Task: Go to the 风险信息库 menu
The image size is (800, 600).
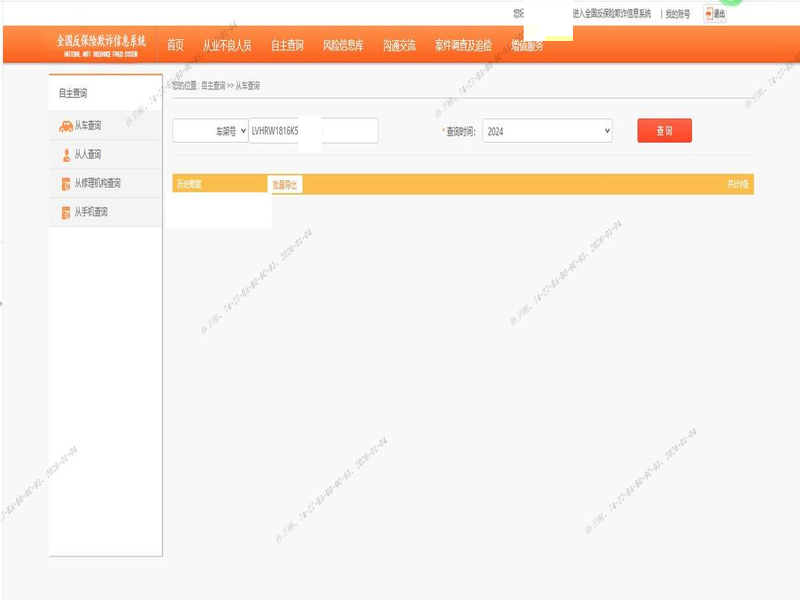Action: 343,45
